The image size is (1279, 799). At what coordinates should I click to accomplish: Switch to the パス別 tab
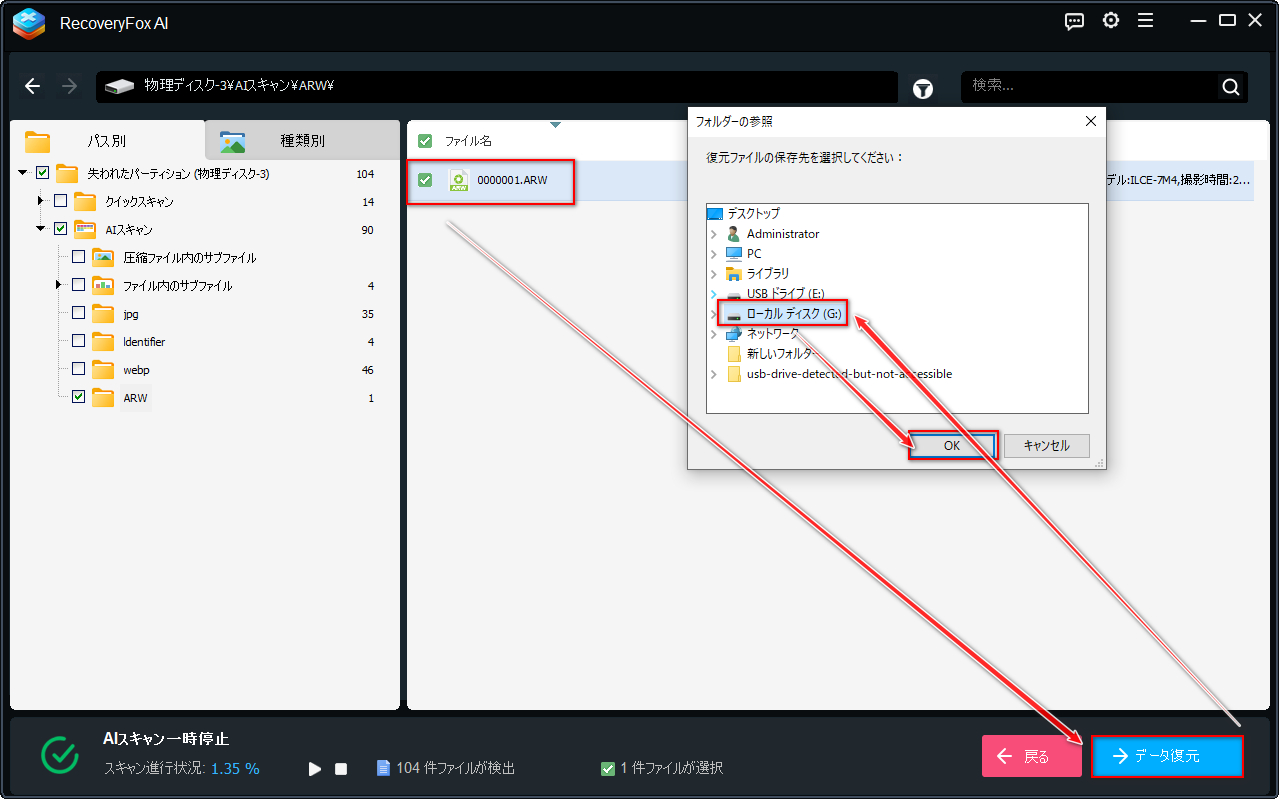107,141
